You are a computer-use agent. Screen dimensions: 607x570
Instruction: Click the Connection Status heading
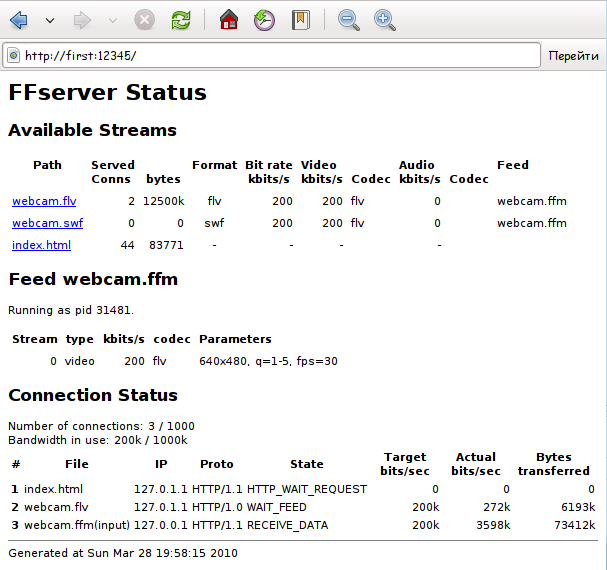[93, 395]
